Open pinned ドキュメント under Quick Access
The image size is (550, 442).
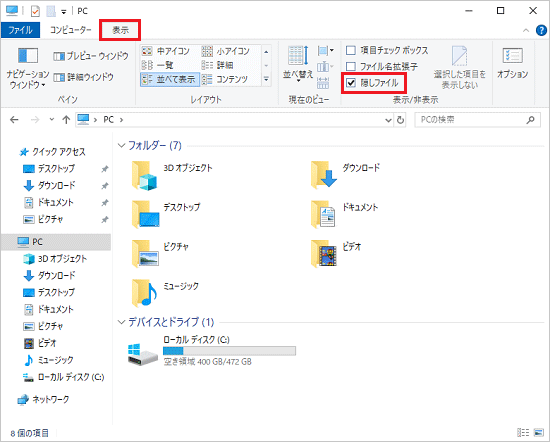point(48,202)
